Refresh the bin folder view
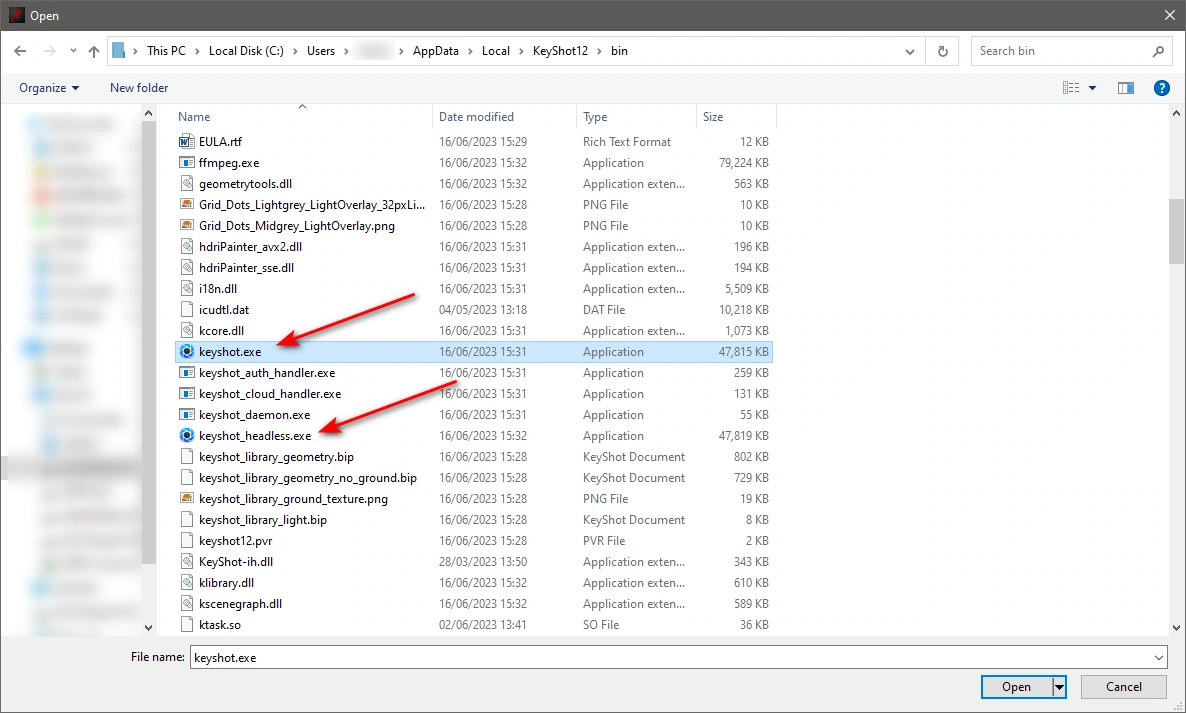1186x713 pixels. point(942,51)
